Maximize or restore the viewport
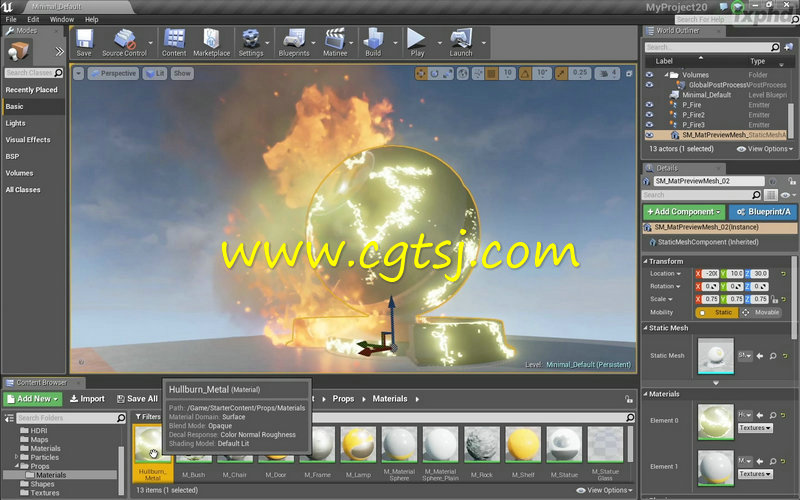Image resolution: width=800 pixels, height=500 pixels. 629,73
